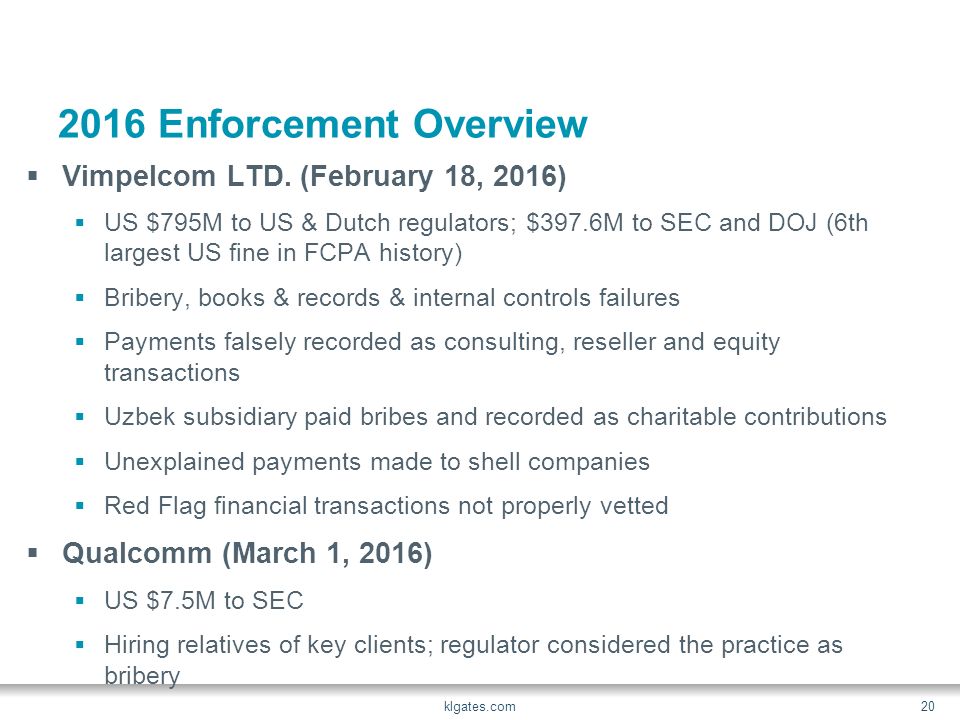Click the blue bullet before 'US $7.5M to SEC'
The height and width of the screenshot is (720, 960).
(80, 601)
